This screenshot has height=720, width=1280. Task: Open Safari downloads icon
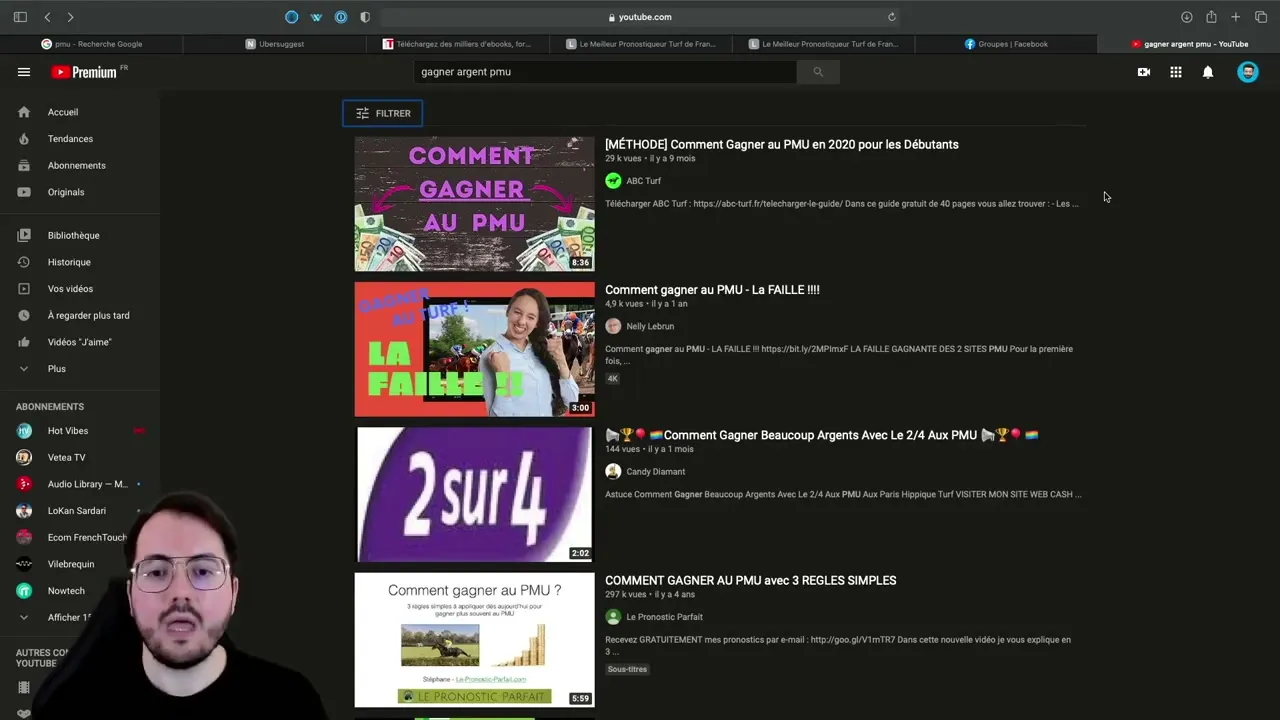click(1186, 17)
